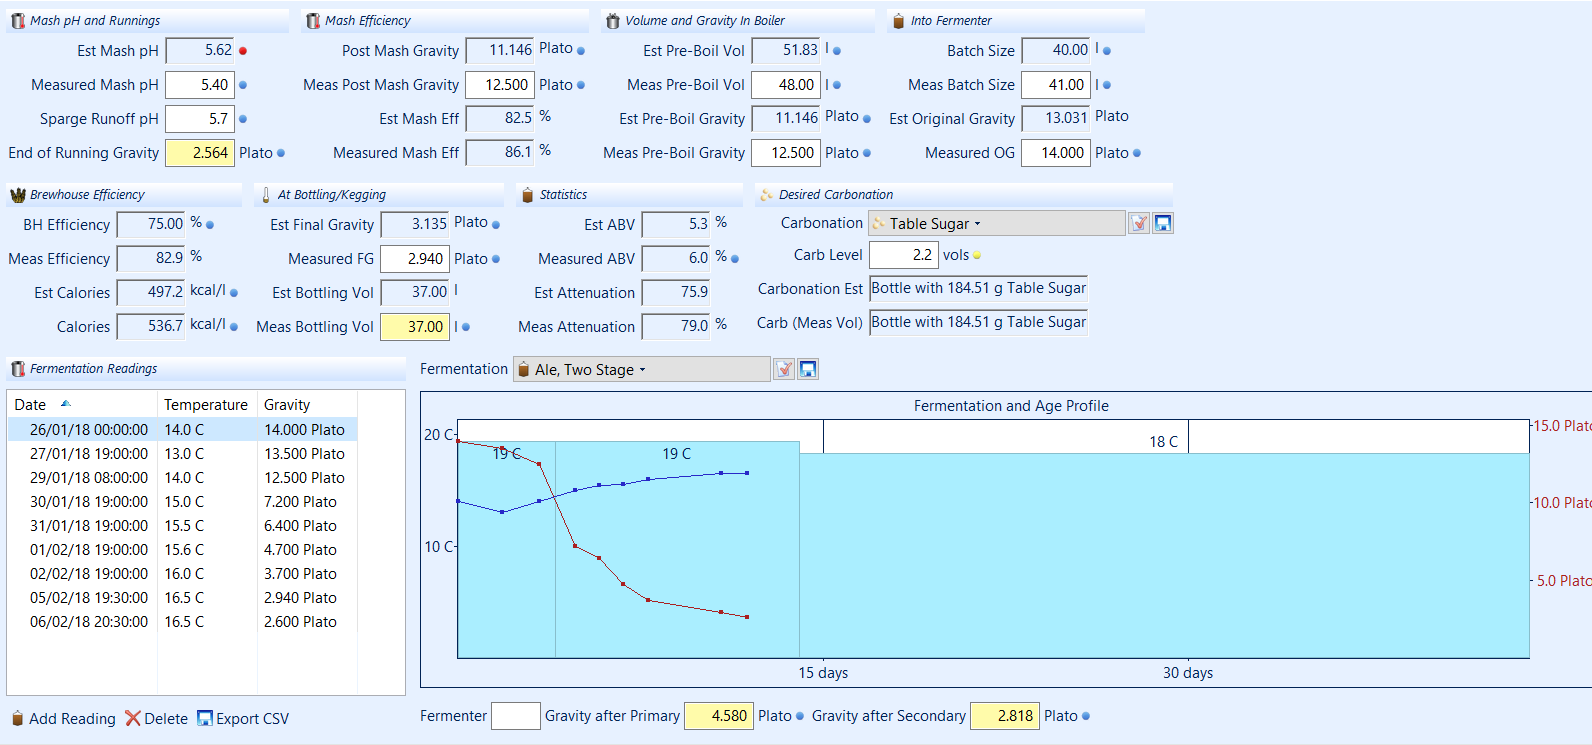Click the empty Fermenter input box
The height and width of the screenshot is (745, 1592).
(515, 716)
